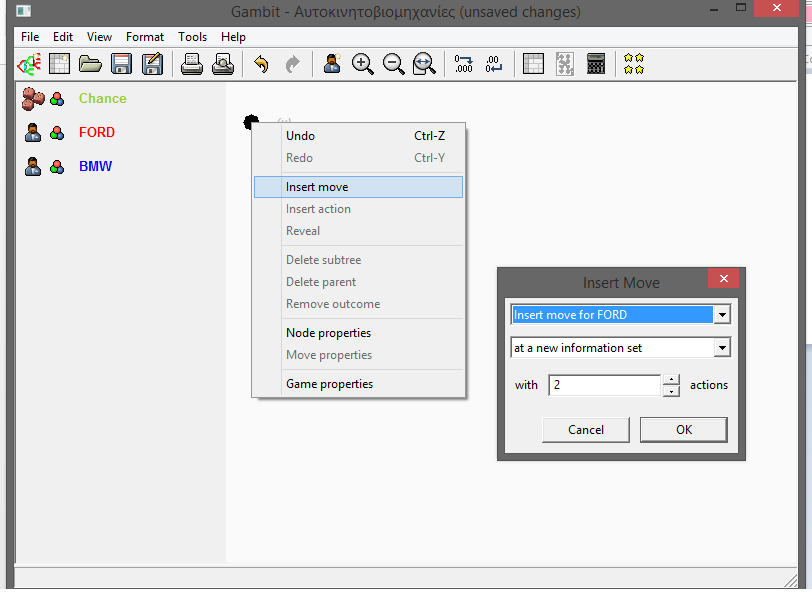Image resolution: width=812 pixels, height=604 pixels.
Task: Print the current game
Action: 192,64
